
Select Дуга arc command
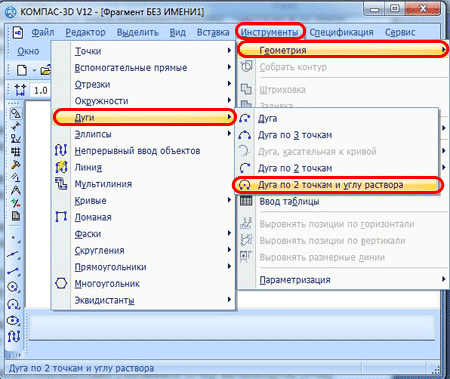click(x=337, y=118)
